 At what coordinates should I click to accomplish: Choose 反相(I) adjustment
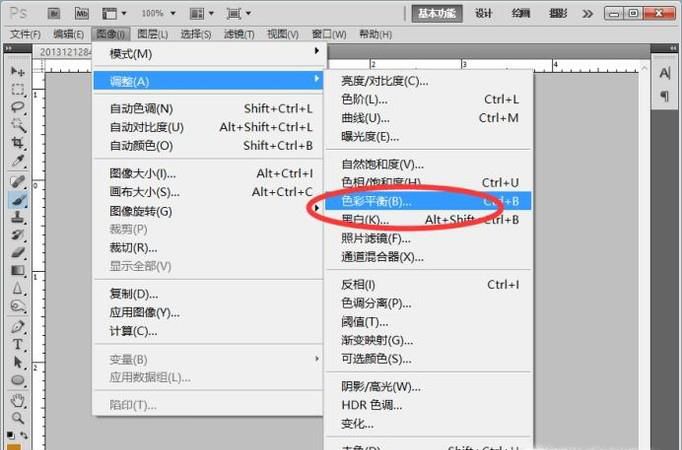428,285
